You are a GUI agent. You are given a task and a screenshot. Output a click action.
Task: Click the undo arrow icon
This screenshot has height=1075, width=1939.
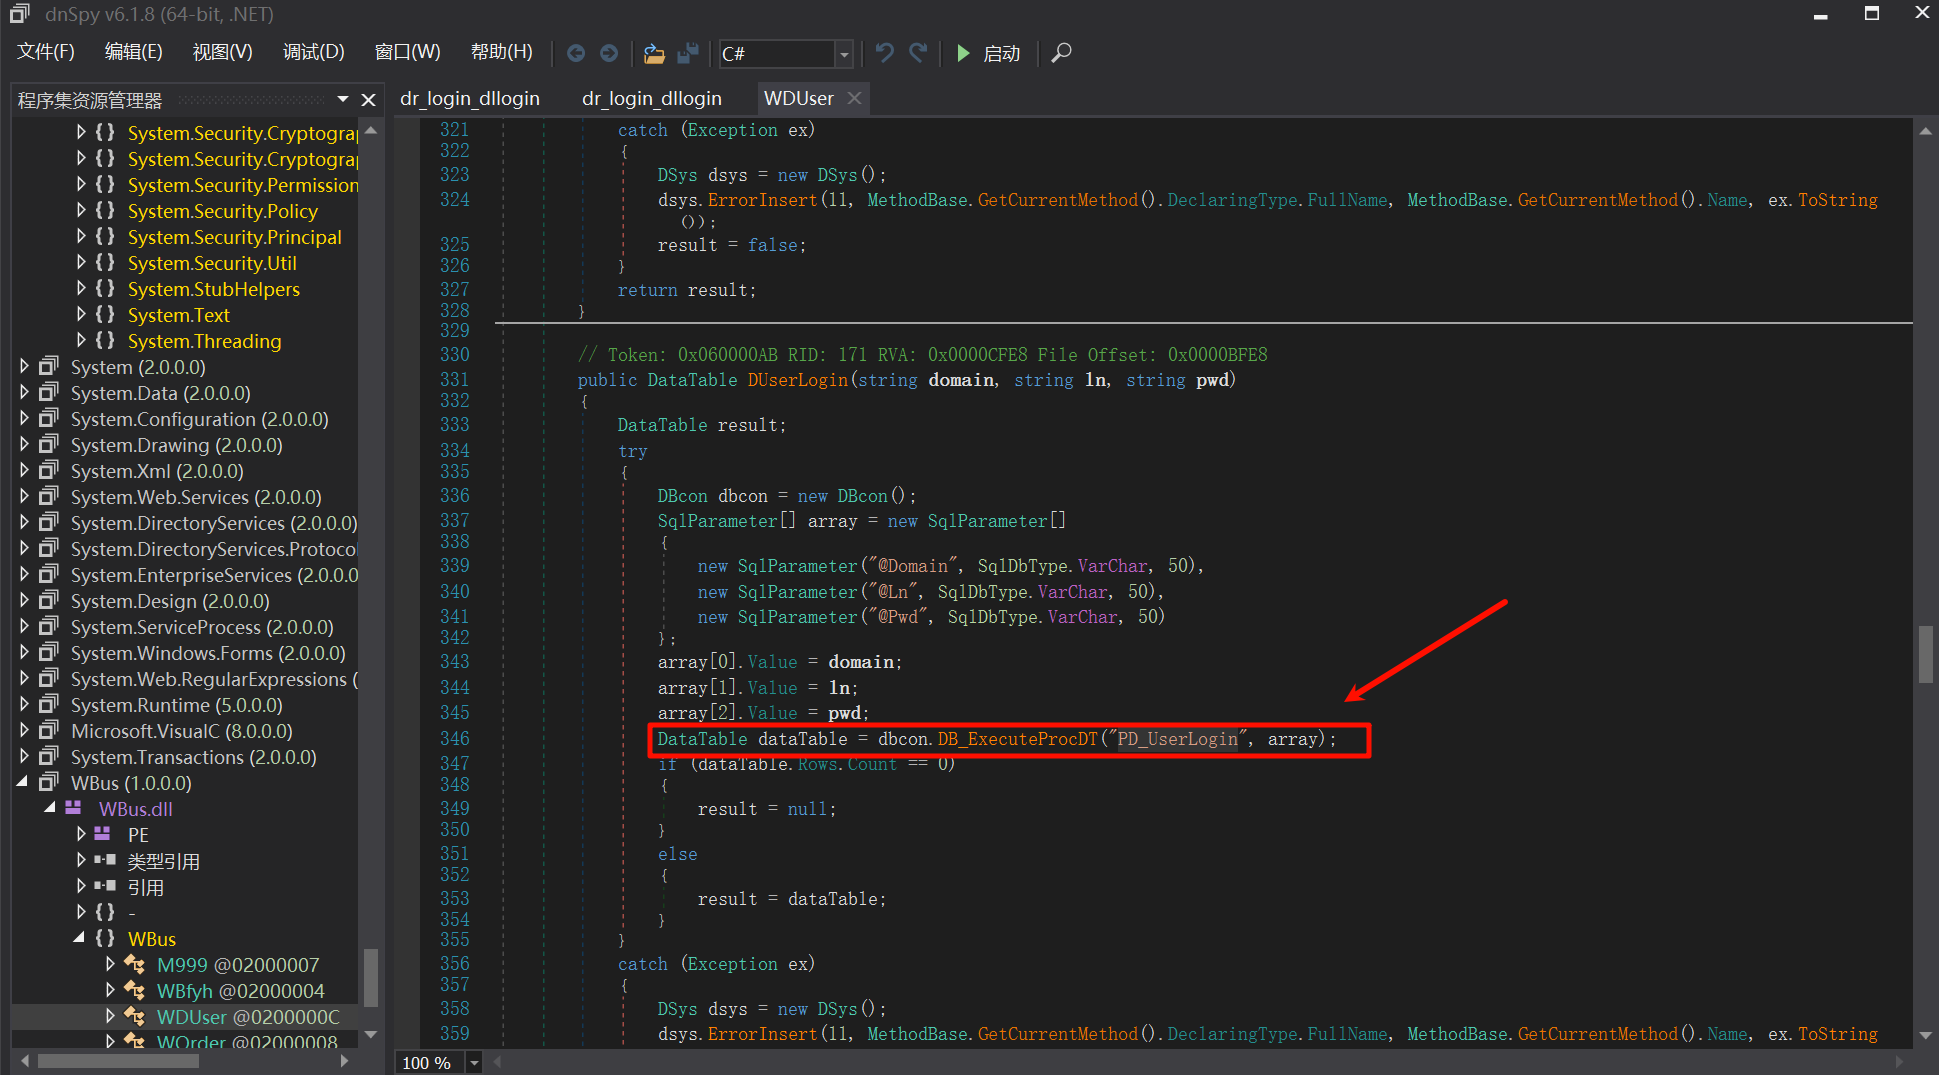[x=884, y=53]
